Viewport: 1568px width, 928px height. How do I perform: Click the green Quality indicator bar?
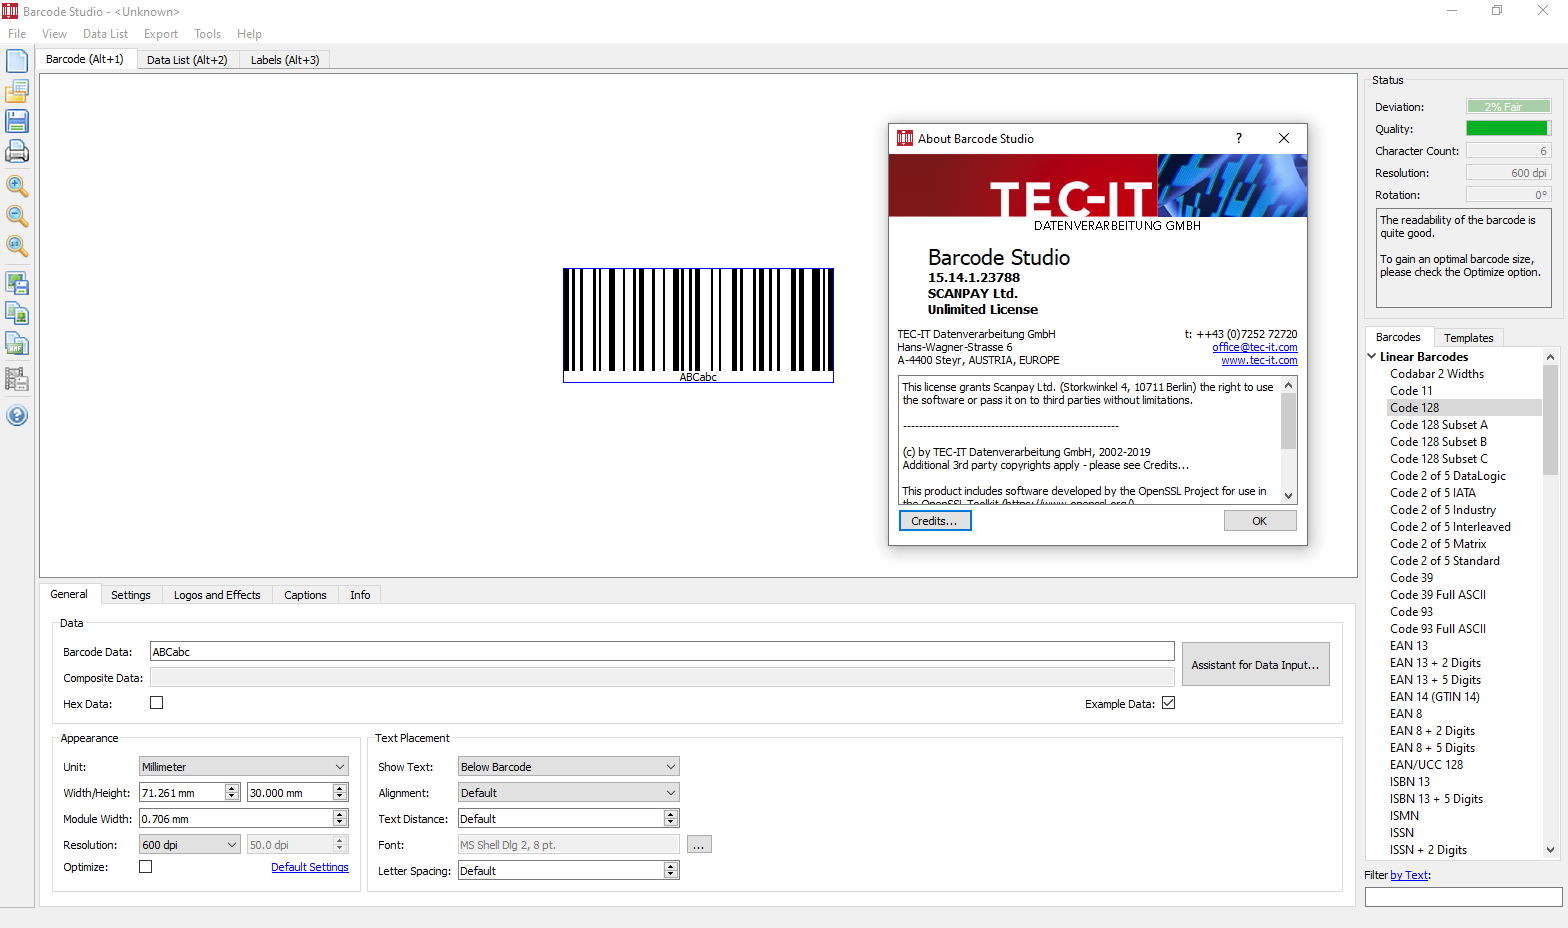[1509, 128]
